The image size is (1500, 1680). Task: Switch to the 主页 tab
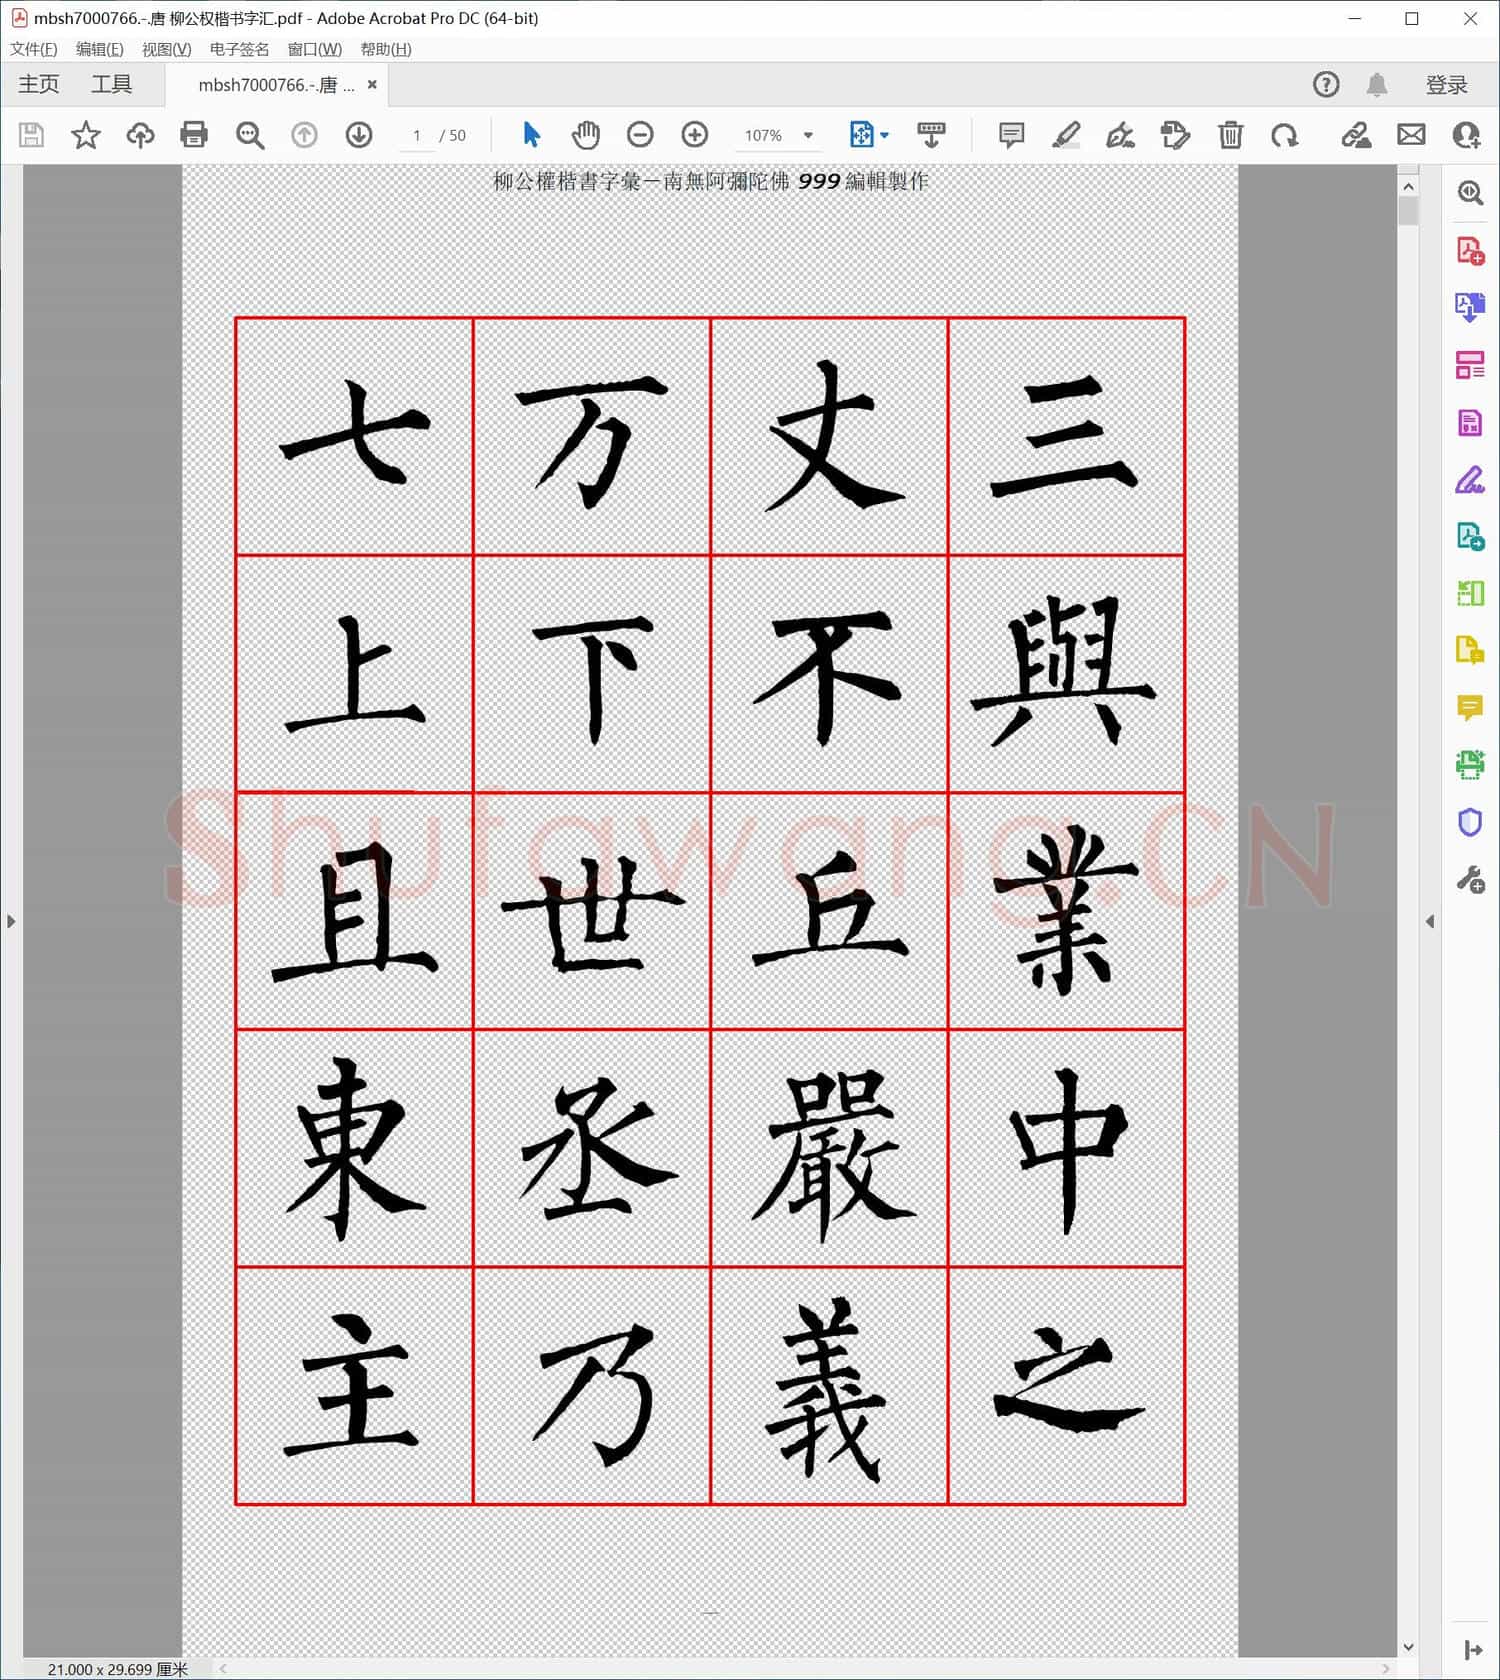click(39, 85)
